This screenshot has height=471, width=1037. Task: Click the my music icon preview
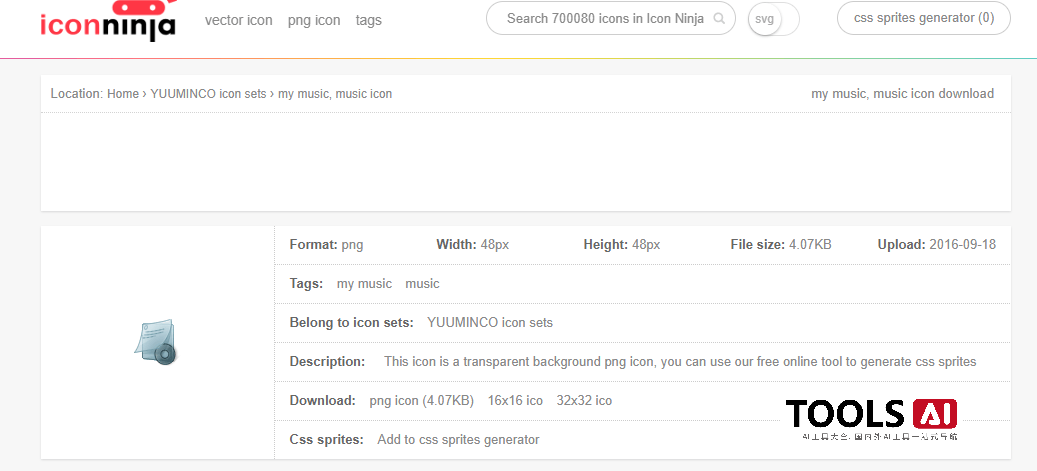(155, 342)
